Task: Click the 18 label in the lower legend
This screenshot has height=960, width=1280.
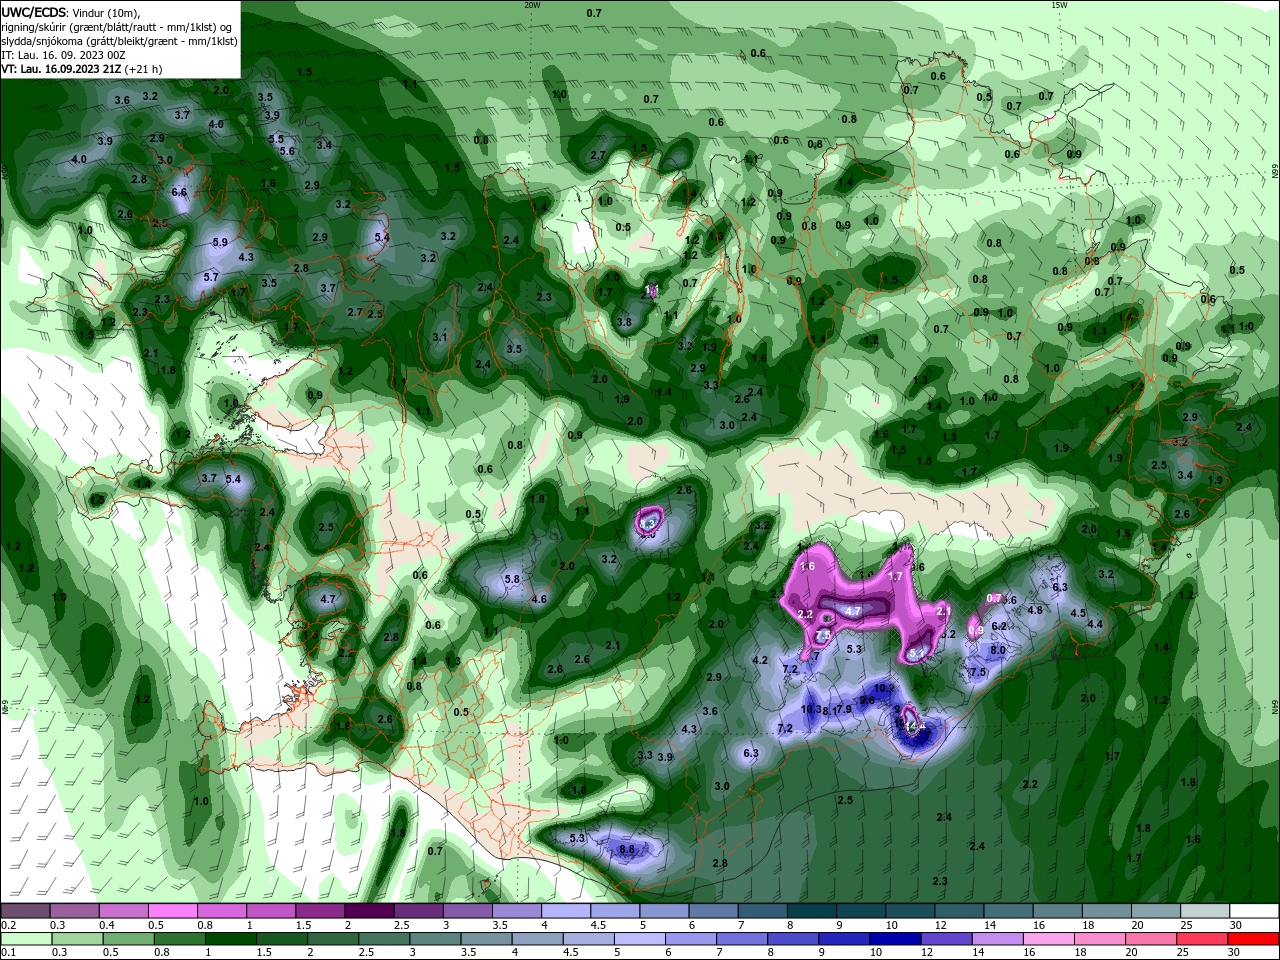Action: click(1081, 952)
